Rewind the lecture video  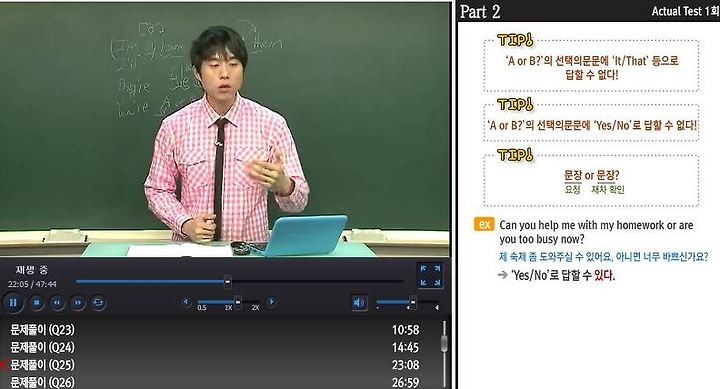57,303
